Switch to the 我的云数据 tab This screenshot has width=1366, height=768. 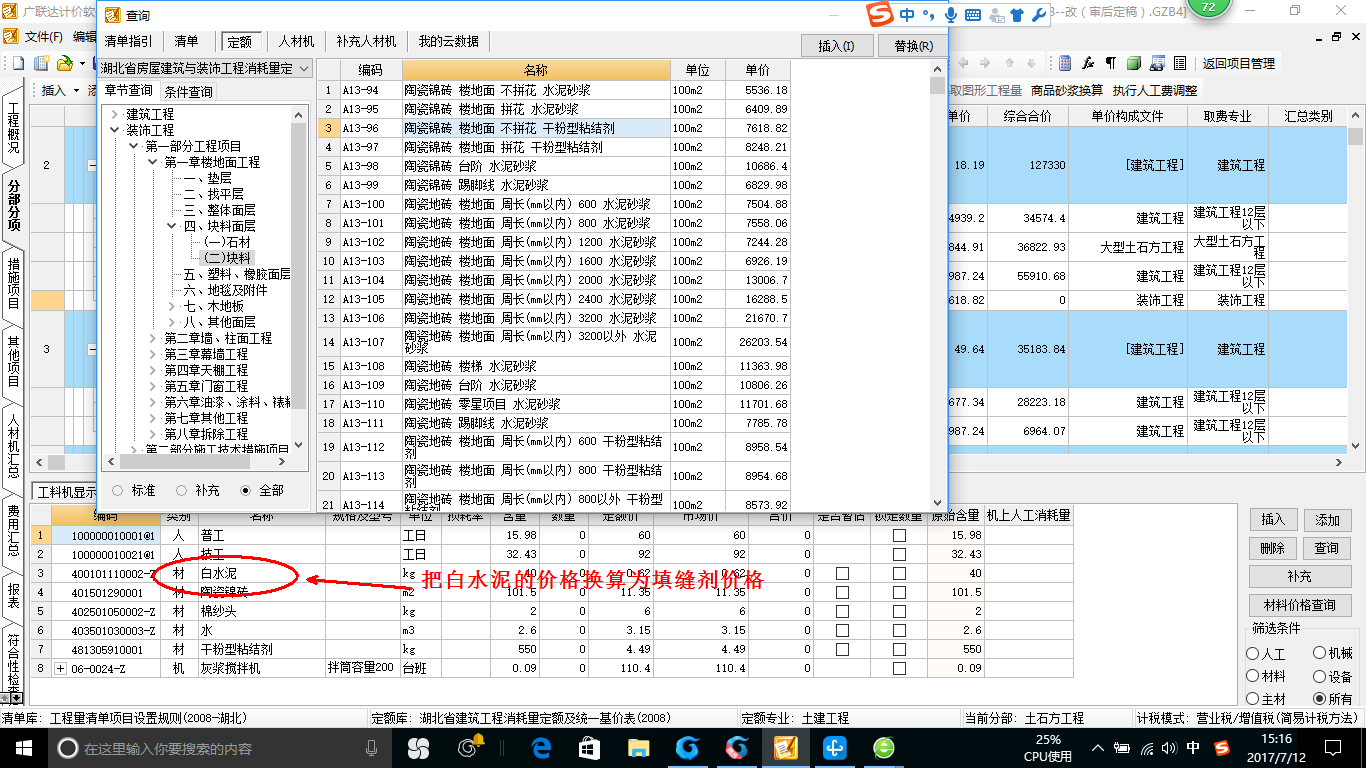448,42
